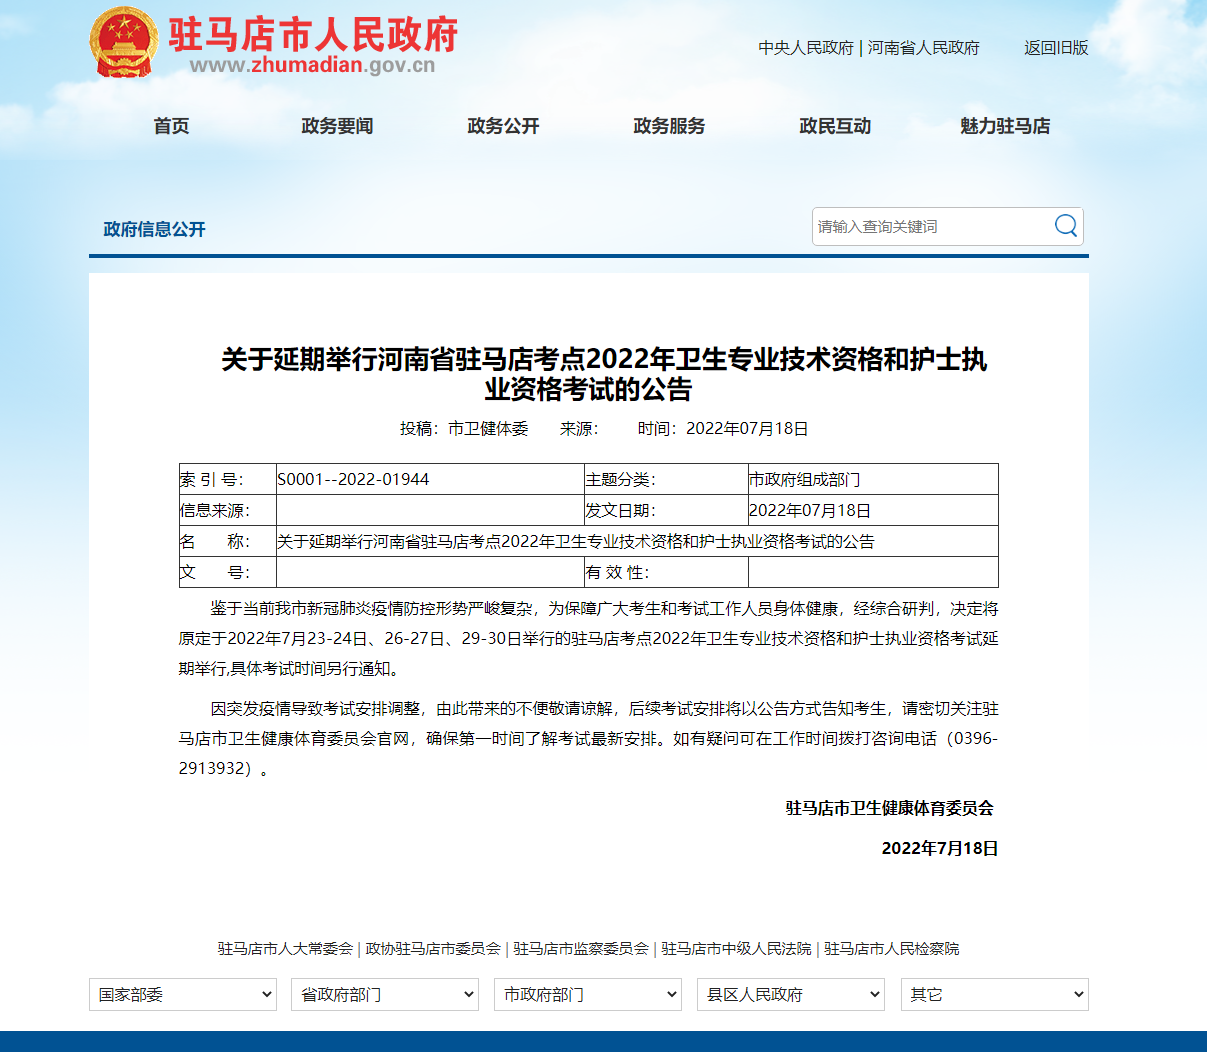Open the 中央人民政府 link
The image size is (1207, 1052).
tap(806, 48)
